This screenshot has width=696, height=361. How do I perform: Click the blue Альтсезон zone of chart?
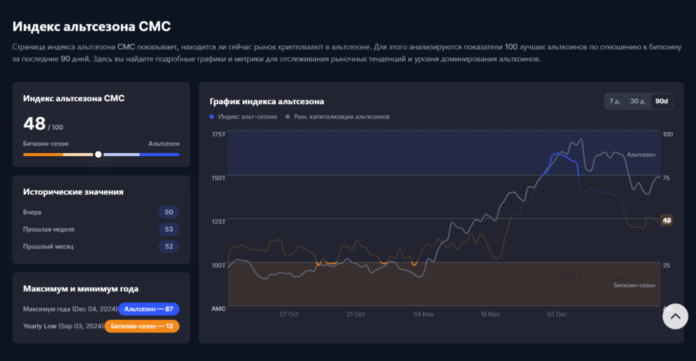444,153
